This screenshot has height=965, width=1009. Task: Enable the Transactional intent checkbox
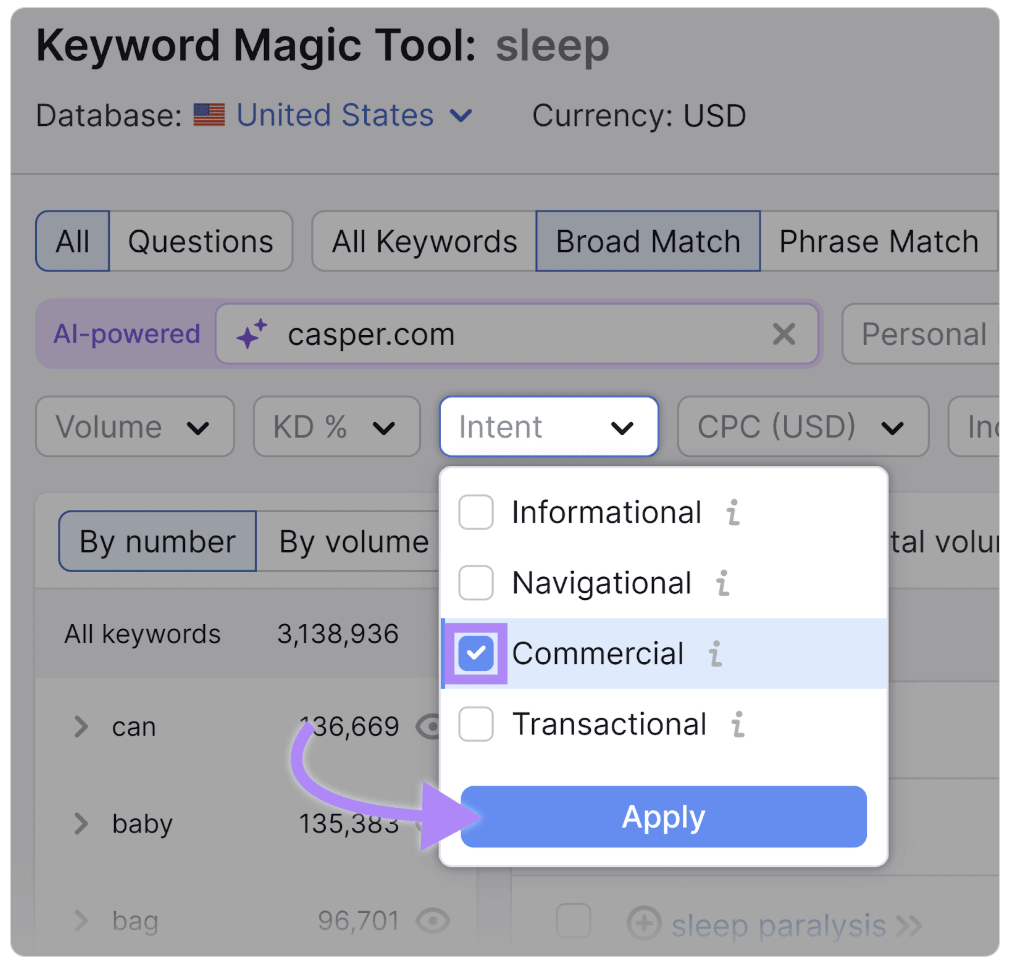click(476, 725)
